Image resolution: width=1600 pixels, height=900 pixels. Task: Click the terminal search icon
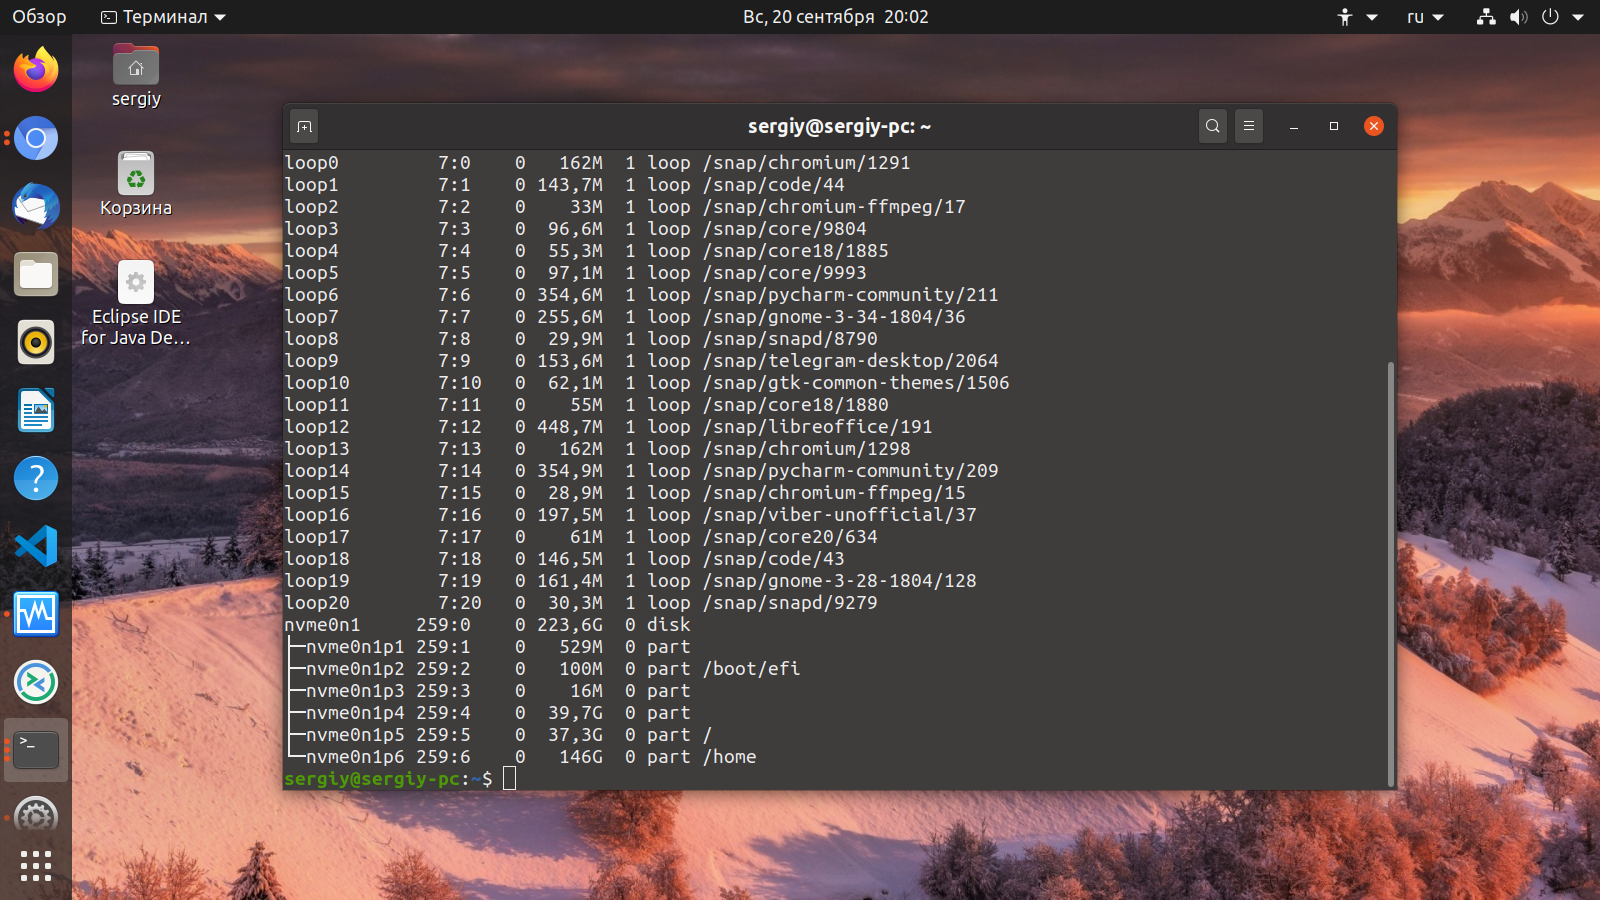point(1213,126)
